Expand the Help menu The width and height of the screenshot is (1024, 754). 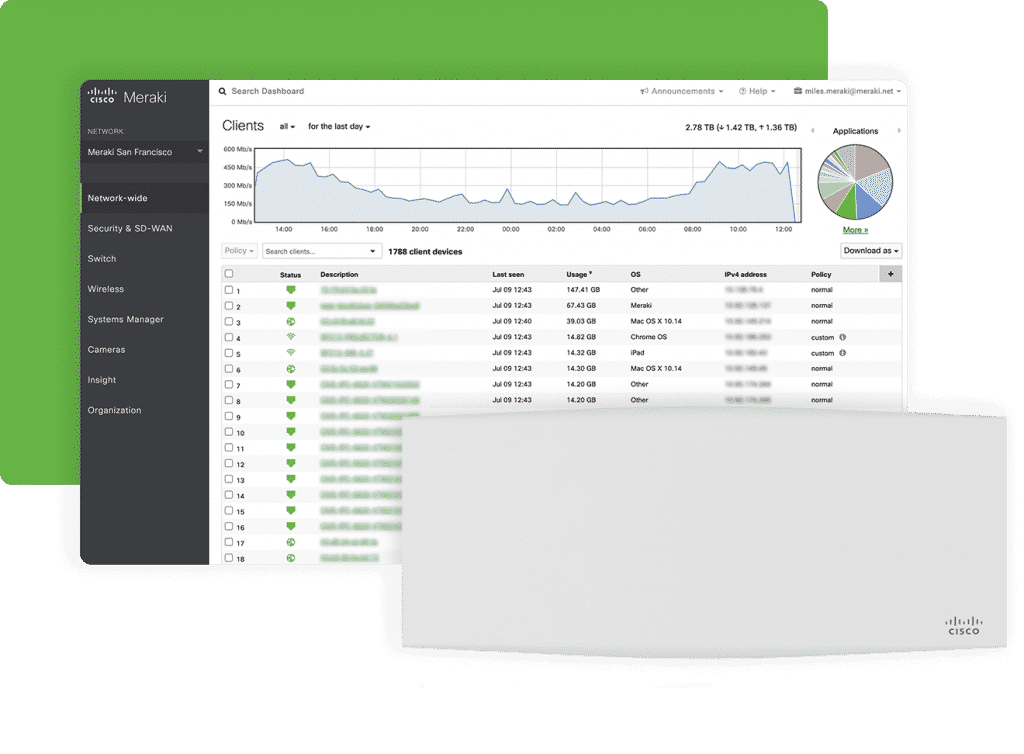[x=757, y=91]
